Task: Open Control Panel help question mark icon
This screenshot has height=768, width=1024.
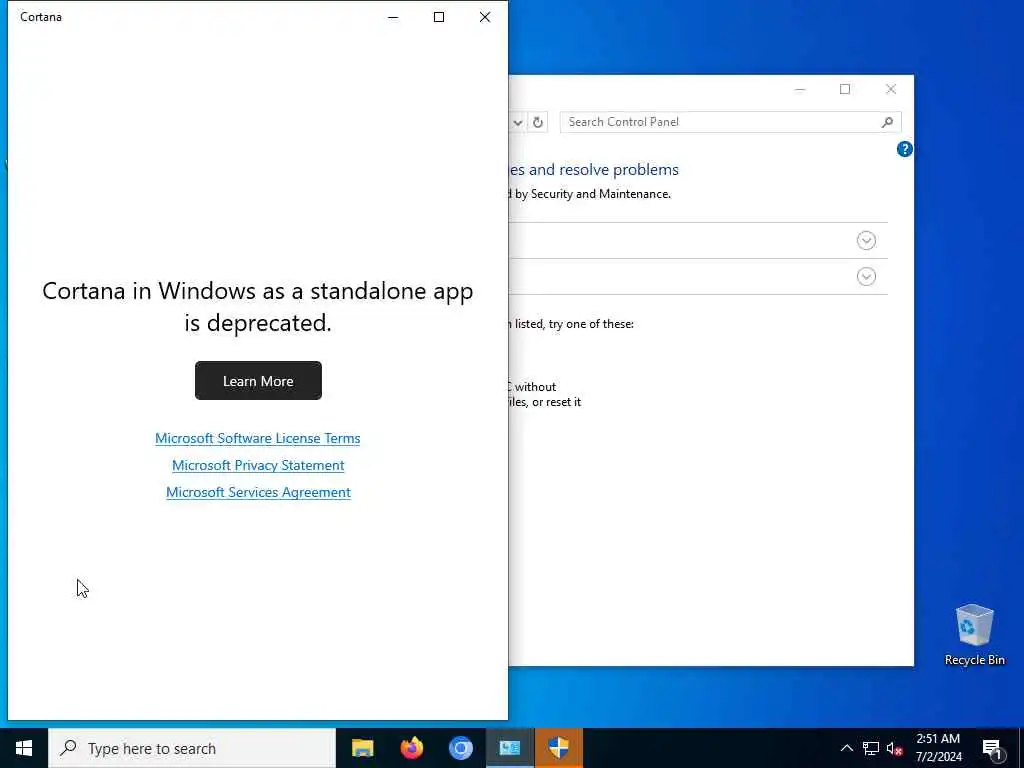Action: tap(904, 150)
